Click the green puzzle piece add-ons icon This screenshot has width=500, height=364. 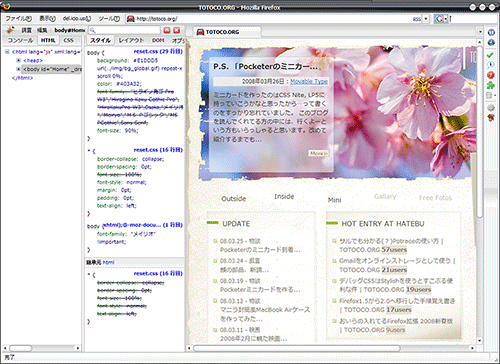point(491,85)
